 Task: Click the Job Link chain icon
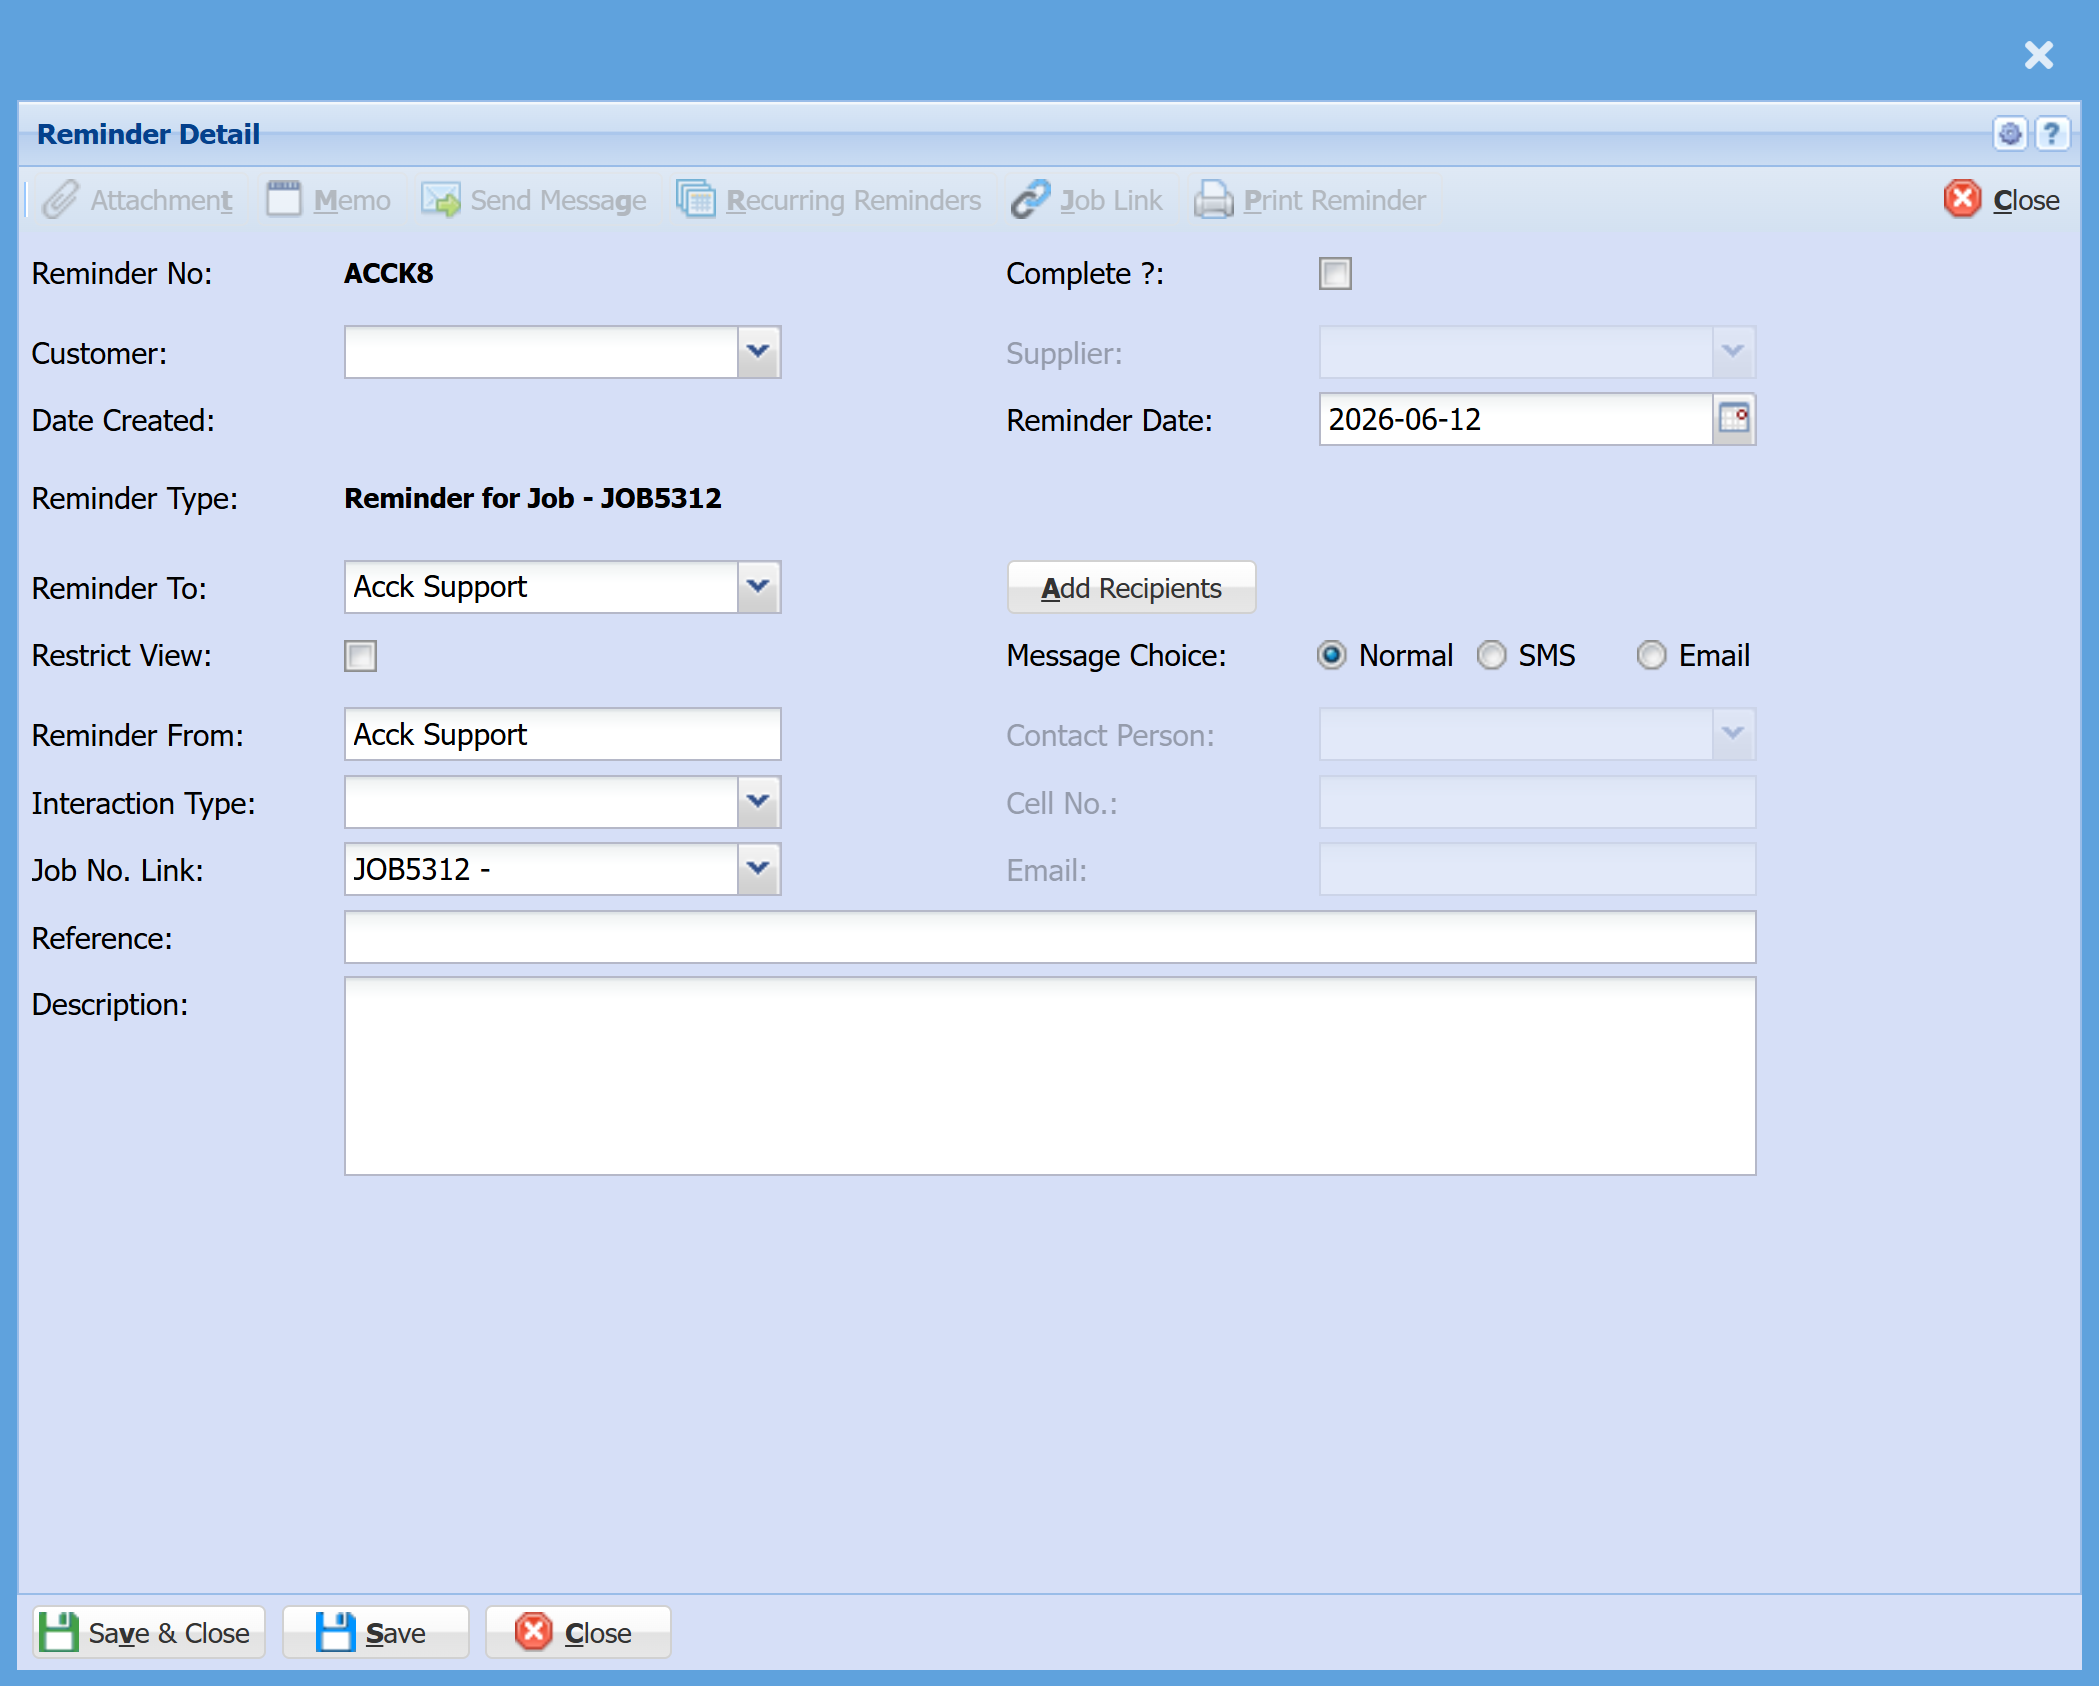(1030, 200)
